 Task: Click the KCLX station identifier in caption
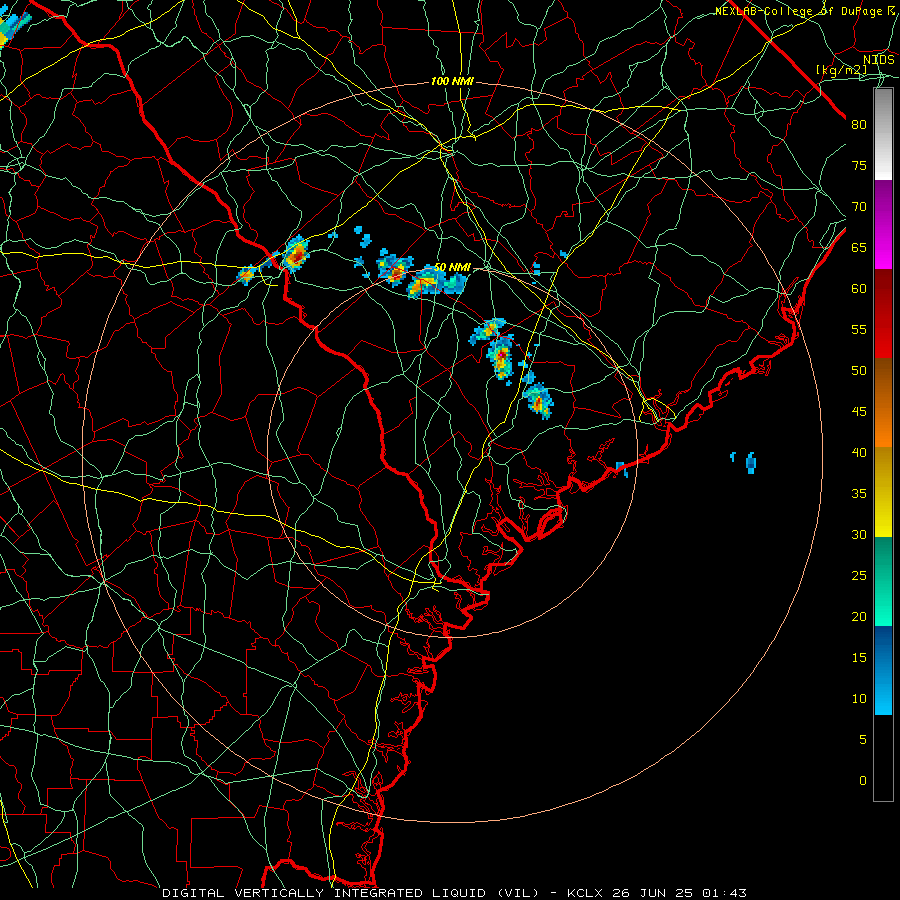click(585, 893)
